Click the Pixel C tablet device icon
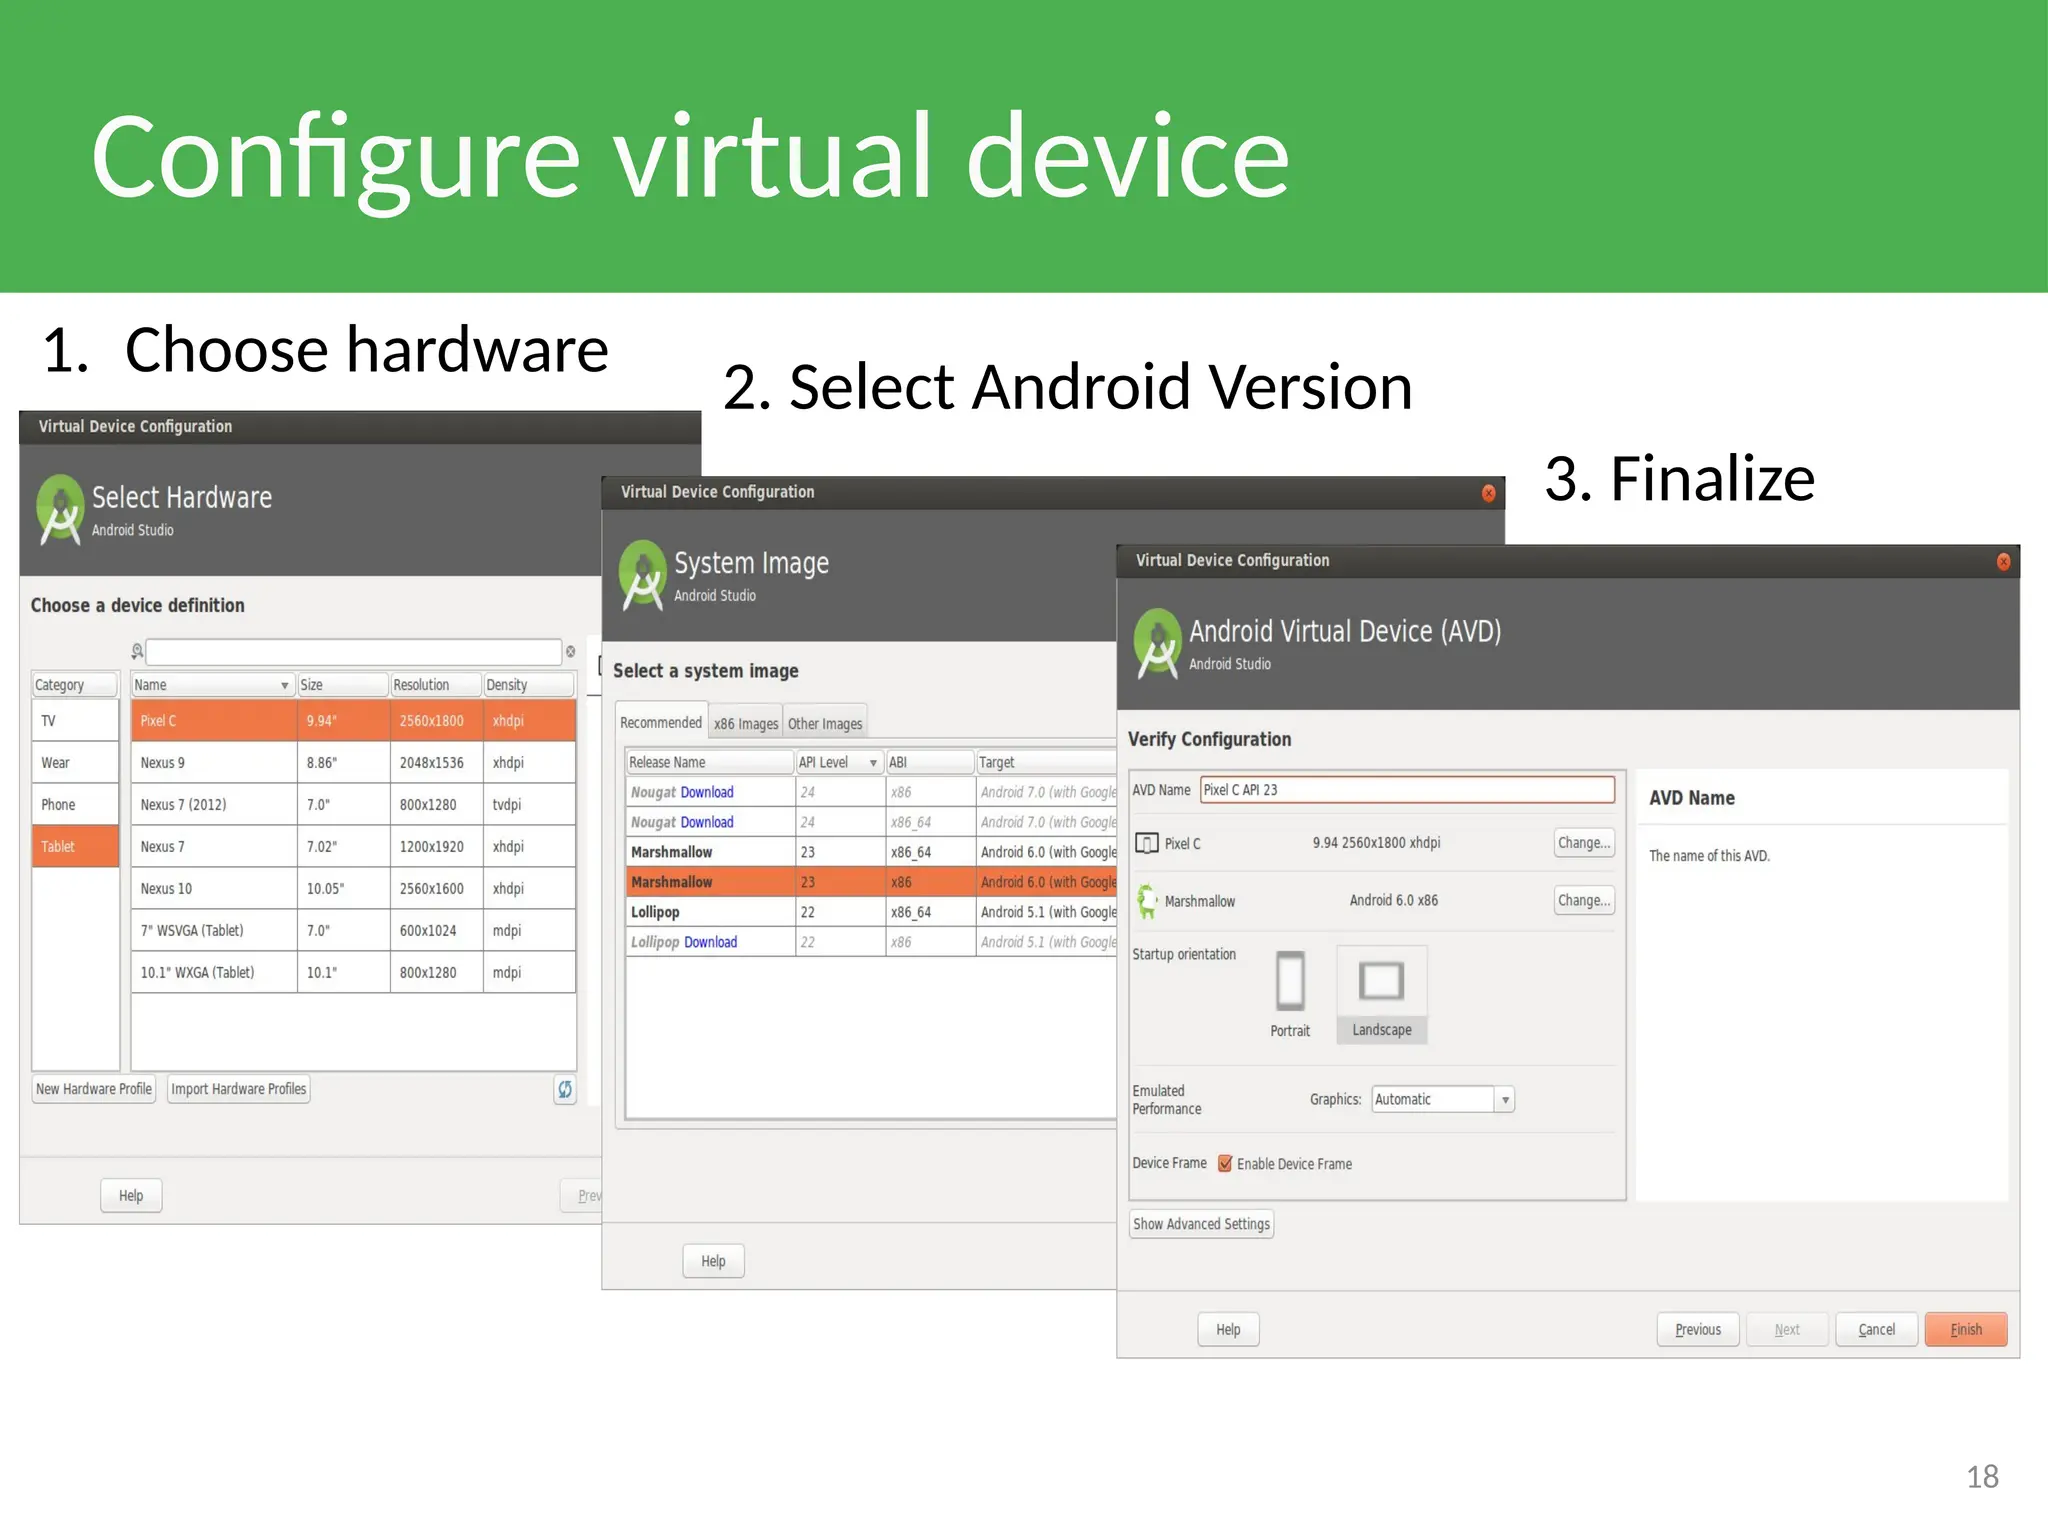This screenshot has height=1536, width=2048. point(1146,843)
